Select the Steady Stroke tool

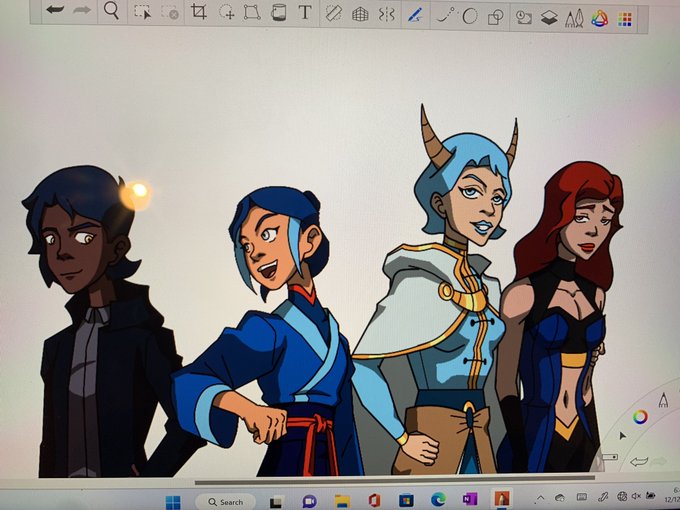[x=445, y=15]
